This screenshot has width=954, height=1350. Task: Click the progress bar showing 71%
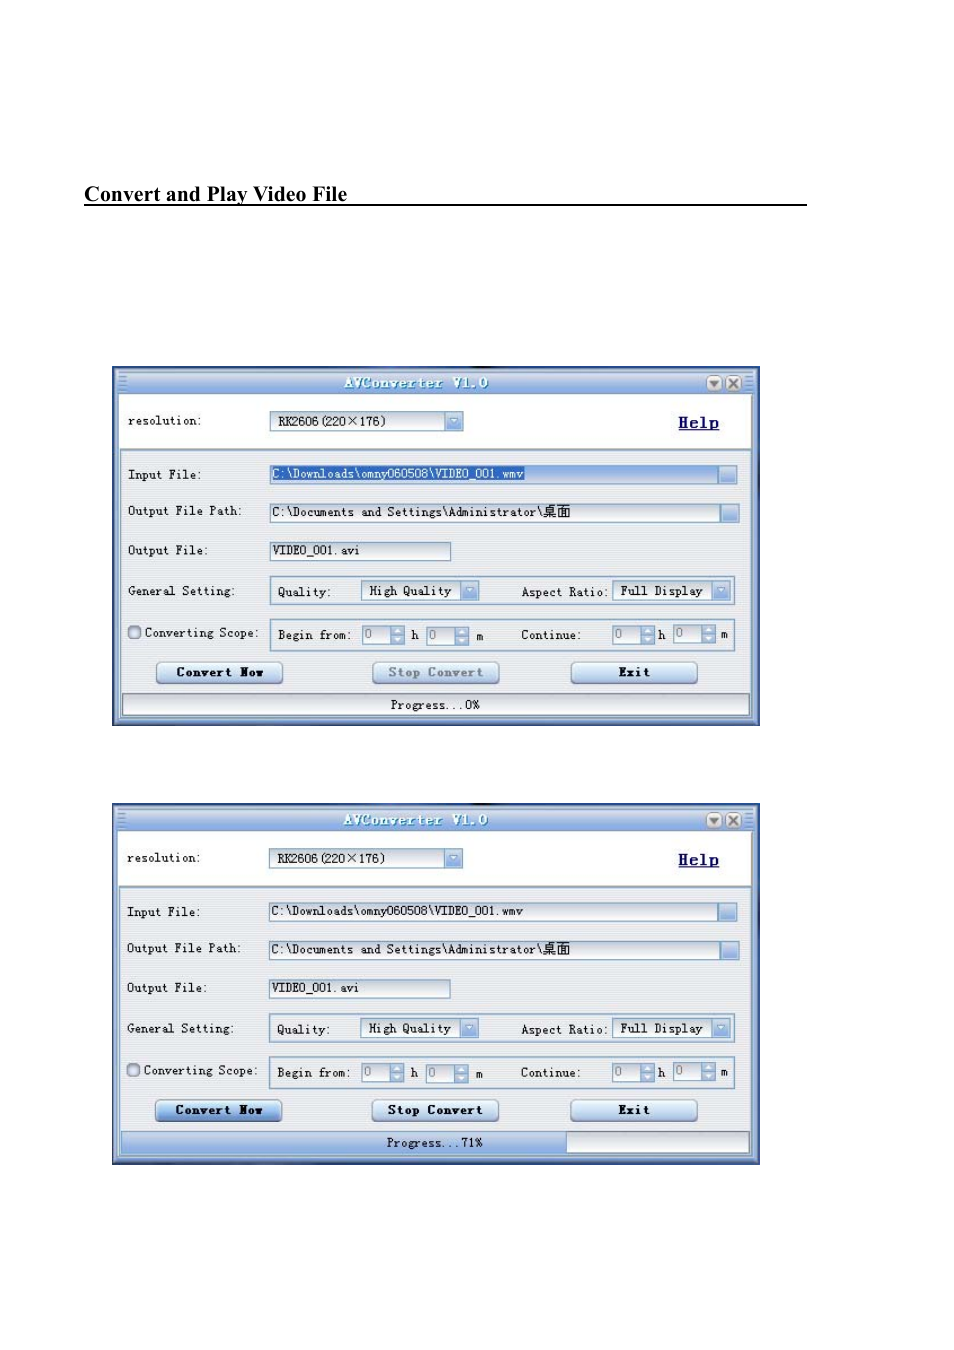435,1142
